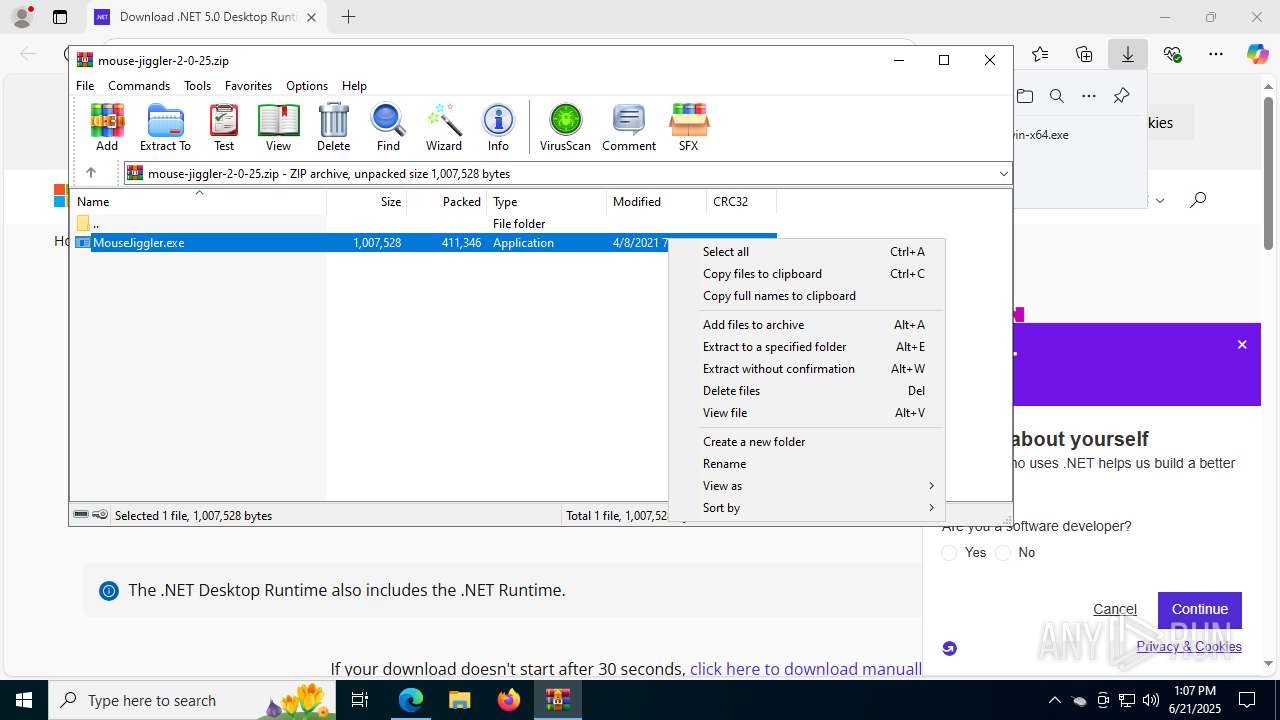1280x720 pixels.
Task: Open Edge downloads icon in toolbar
Action: [x=1128, y=54]
